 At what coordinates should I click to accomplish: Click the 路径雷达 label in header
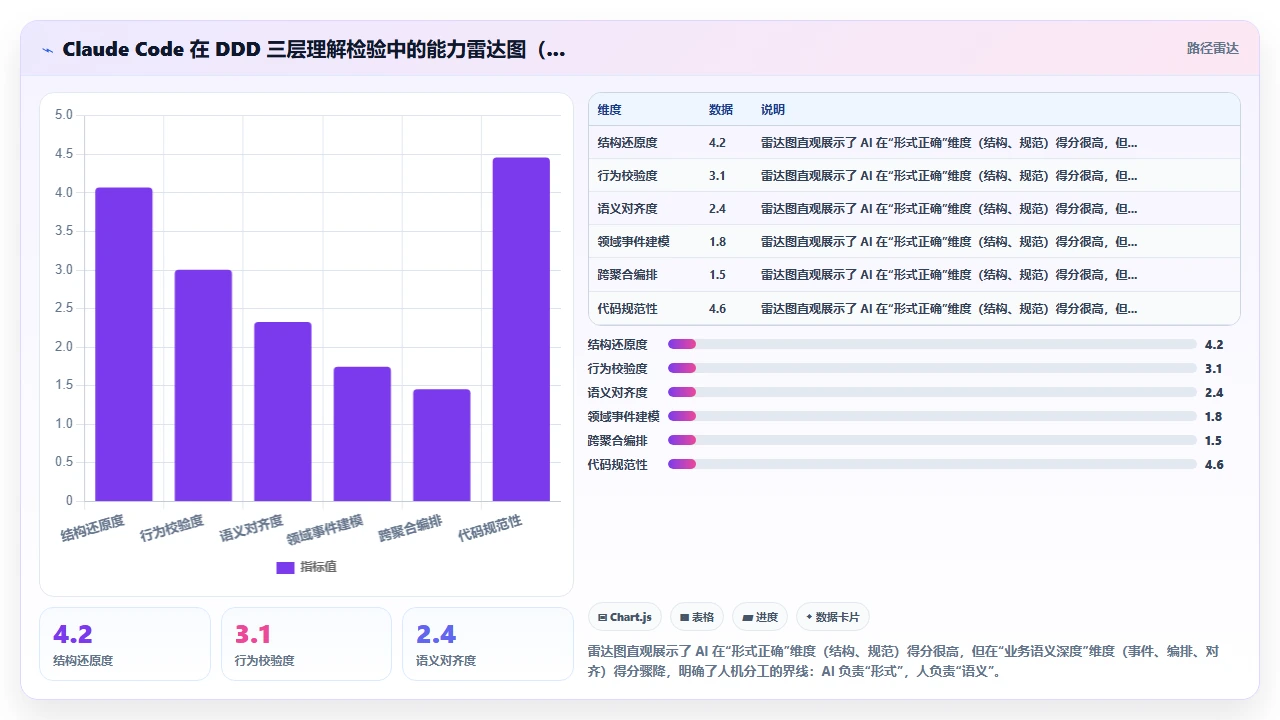(1212, 48)
